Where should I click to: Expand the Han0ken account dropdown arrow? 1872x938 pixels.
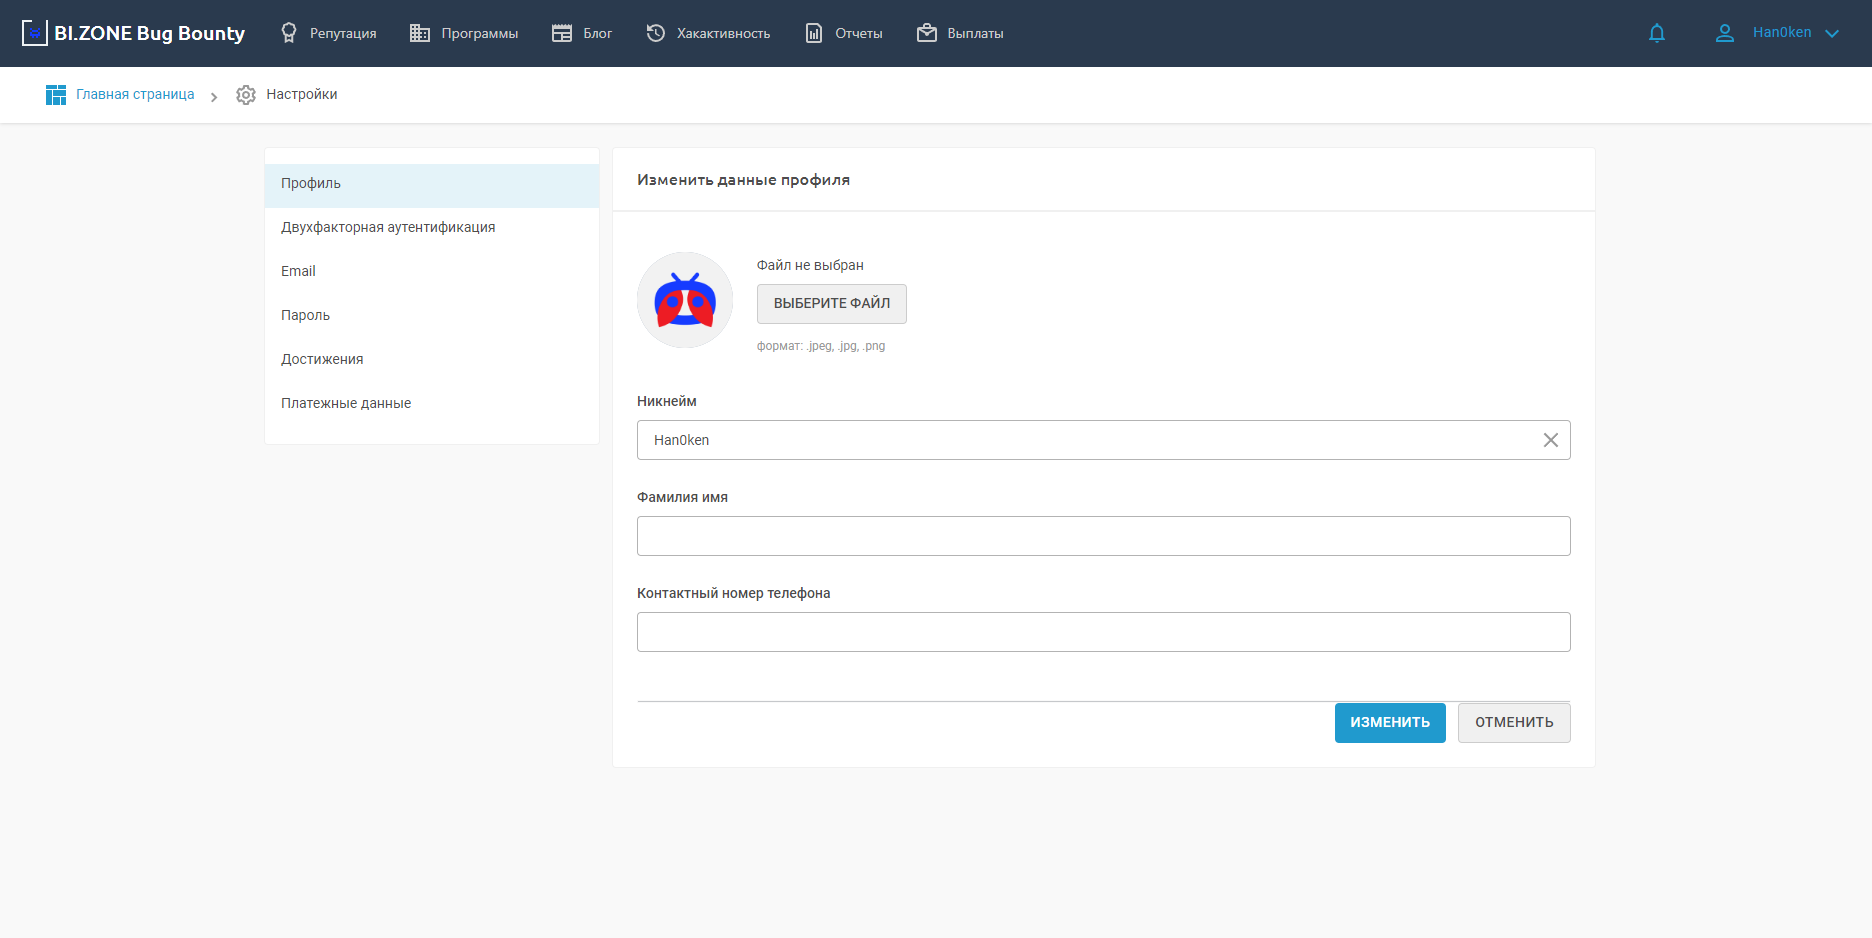1832,33
